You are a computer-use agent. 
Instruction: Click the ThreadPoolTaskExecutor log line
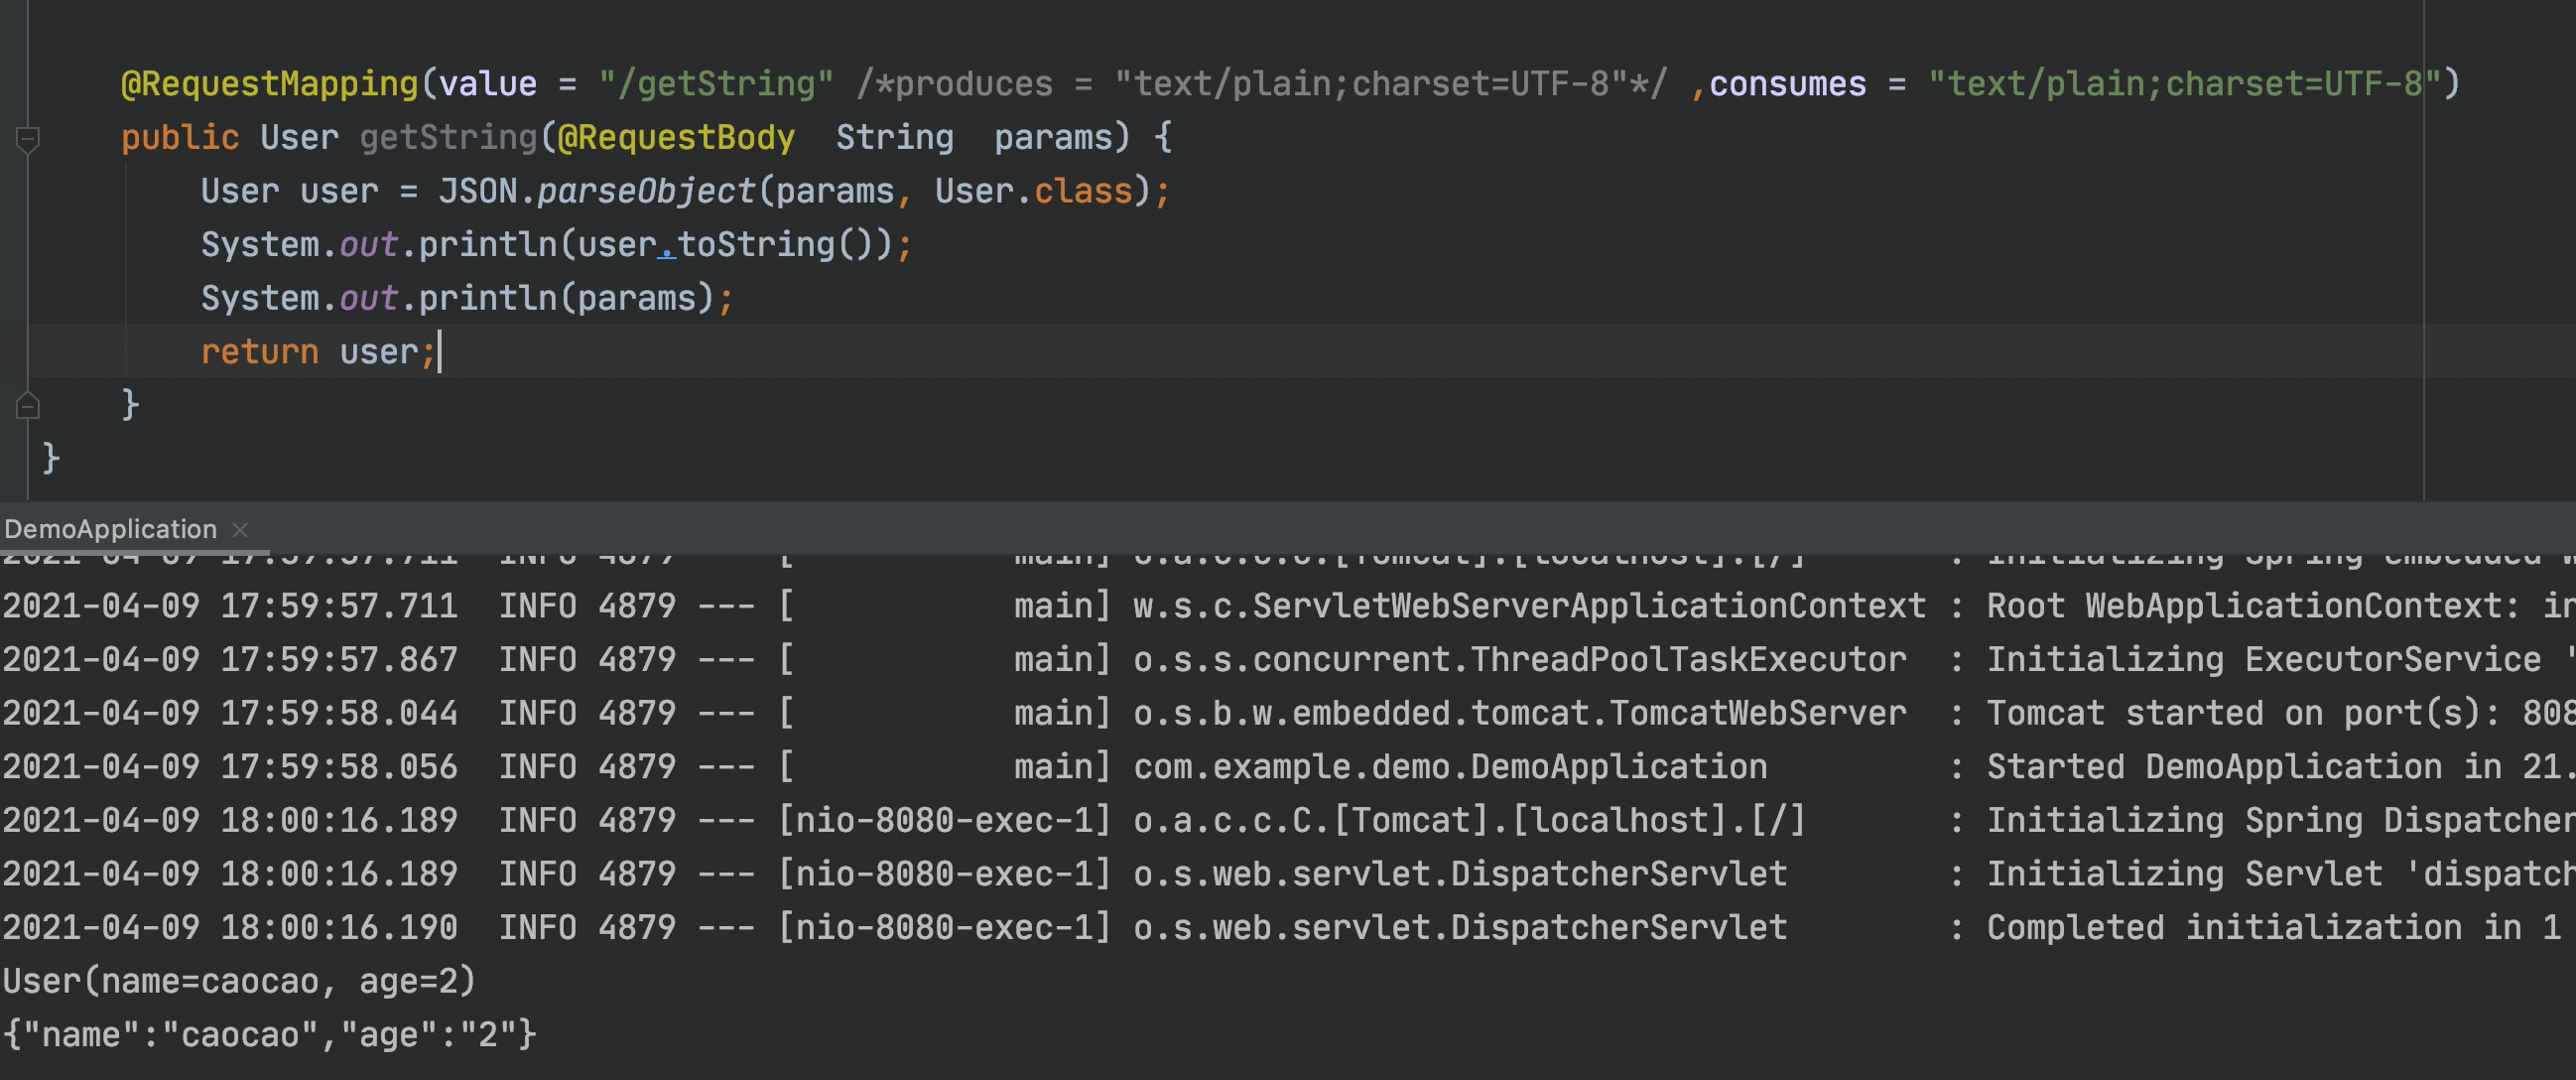coord(1518,660)
